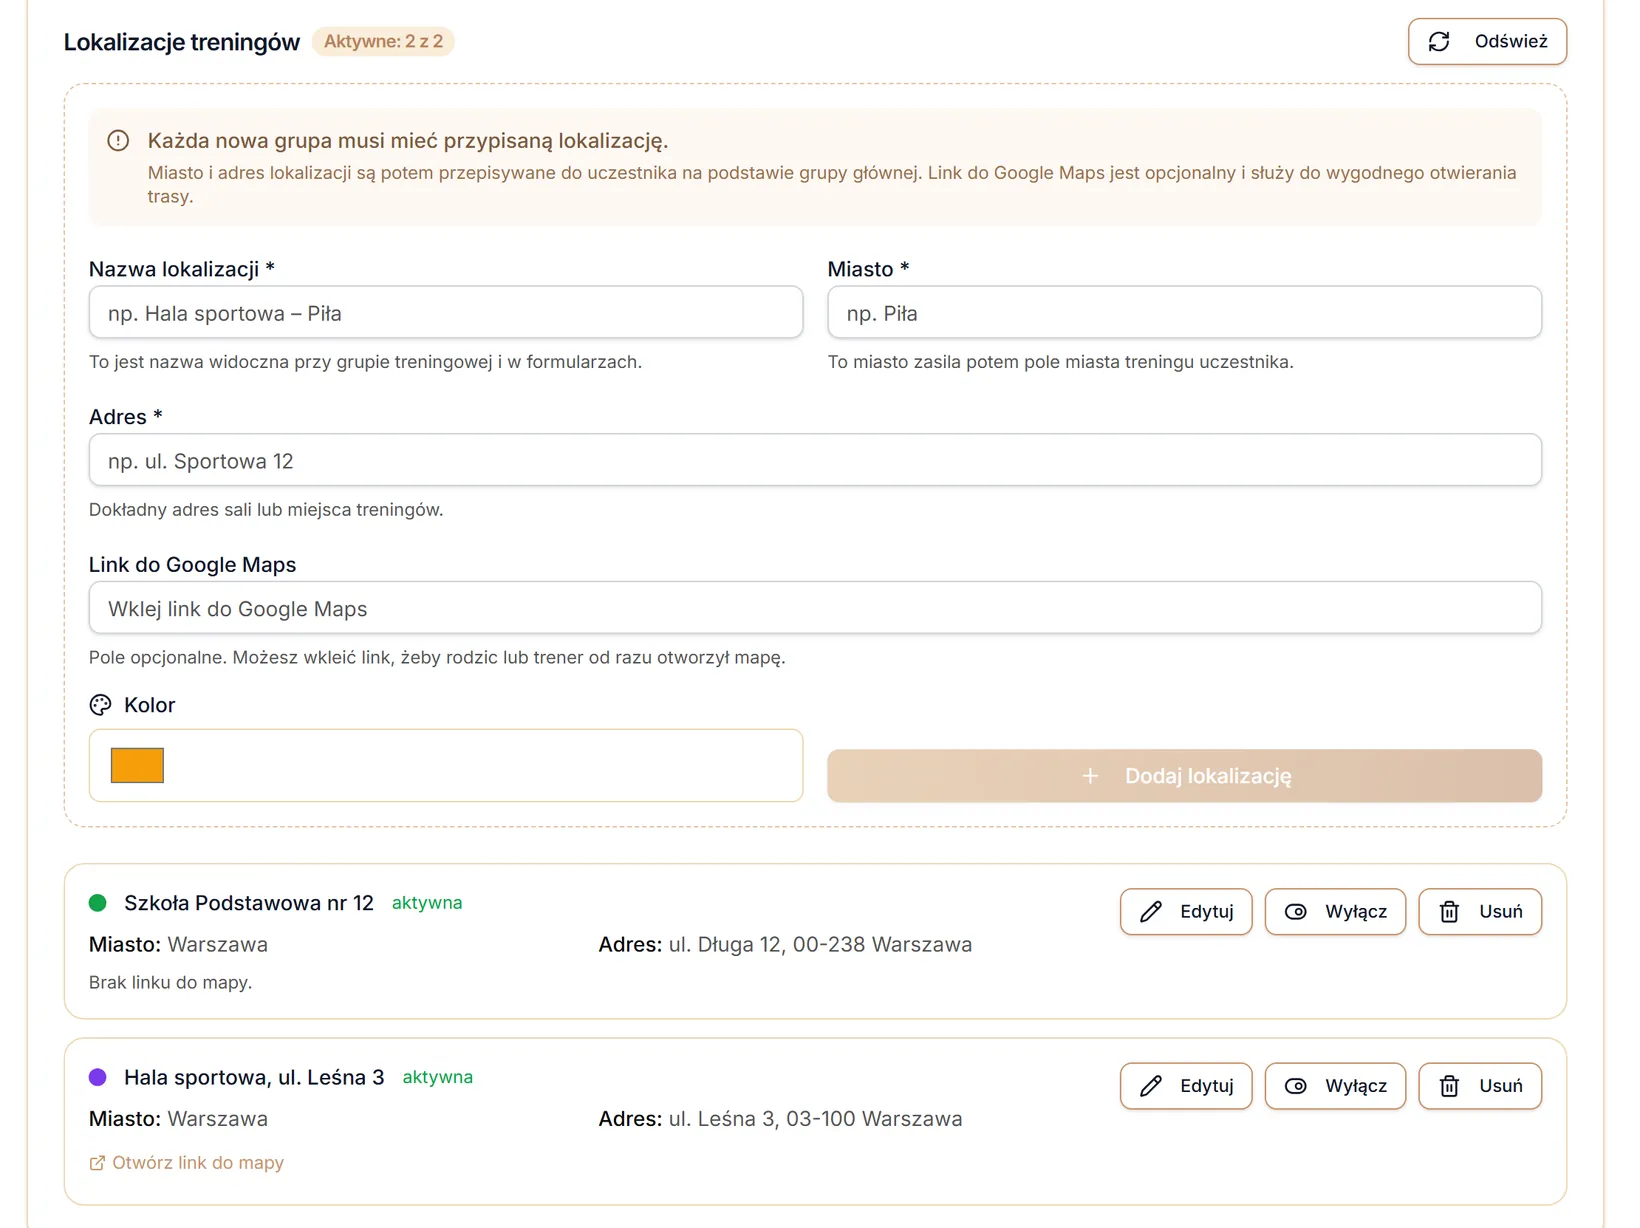Click the palette icon beside Kolor

(100, 705)
